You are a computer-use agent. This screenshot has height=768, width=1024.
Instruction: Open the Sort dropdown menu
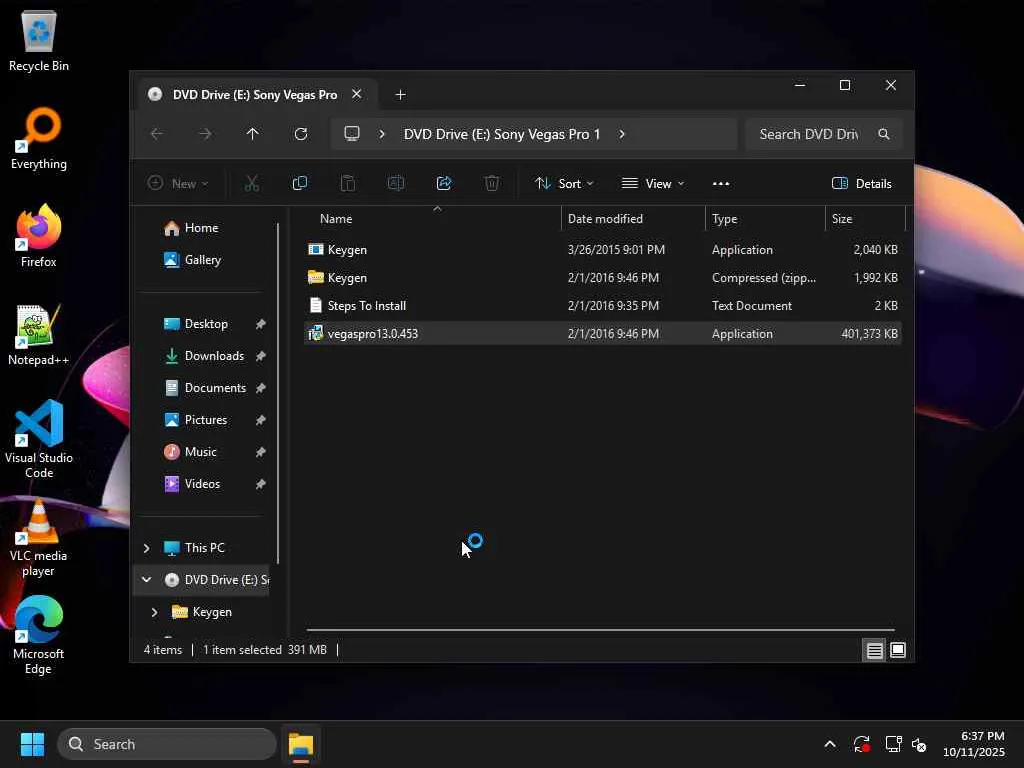pyautogui.click(x=564, y=184)
